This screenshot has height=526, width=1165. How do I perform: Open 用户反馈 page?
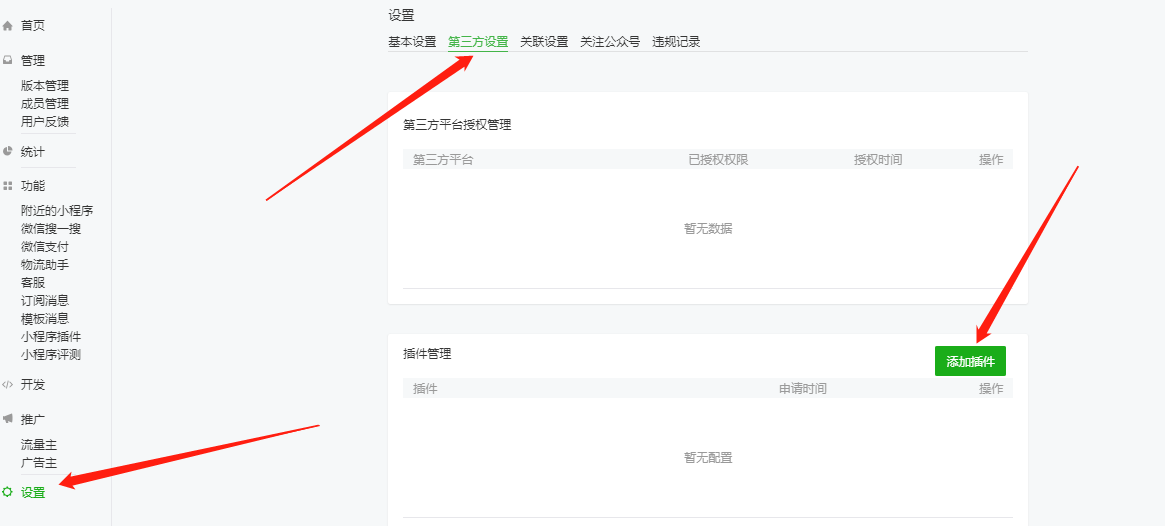[x=45, y=122]
